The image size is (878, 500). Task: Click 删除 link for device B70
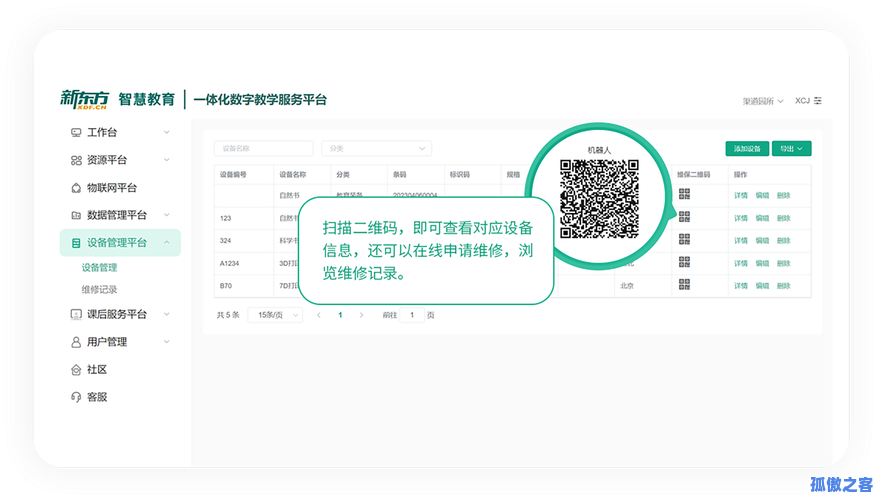[x=783, y=286]
